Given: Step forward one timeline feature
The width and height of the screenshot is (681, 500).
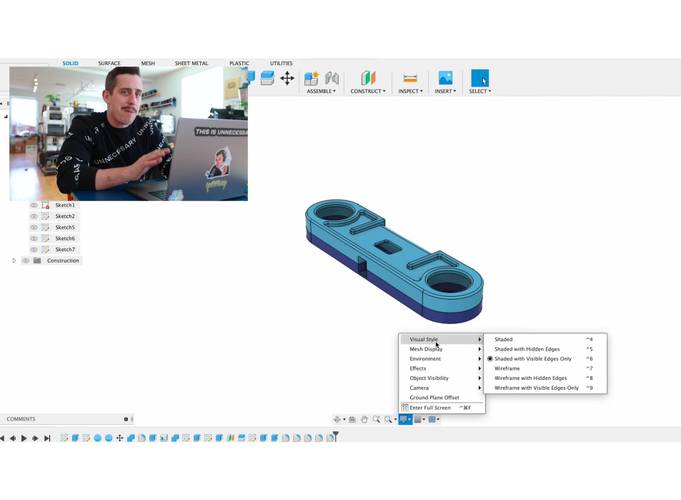Looking at the screenshot, I should coord(35,438).
